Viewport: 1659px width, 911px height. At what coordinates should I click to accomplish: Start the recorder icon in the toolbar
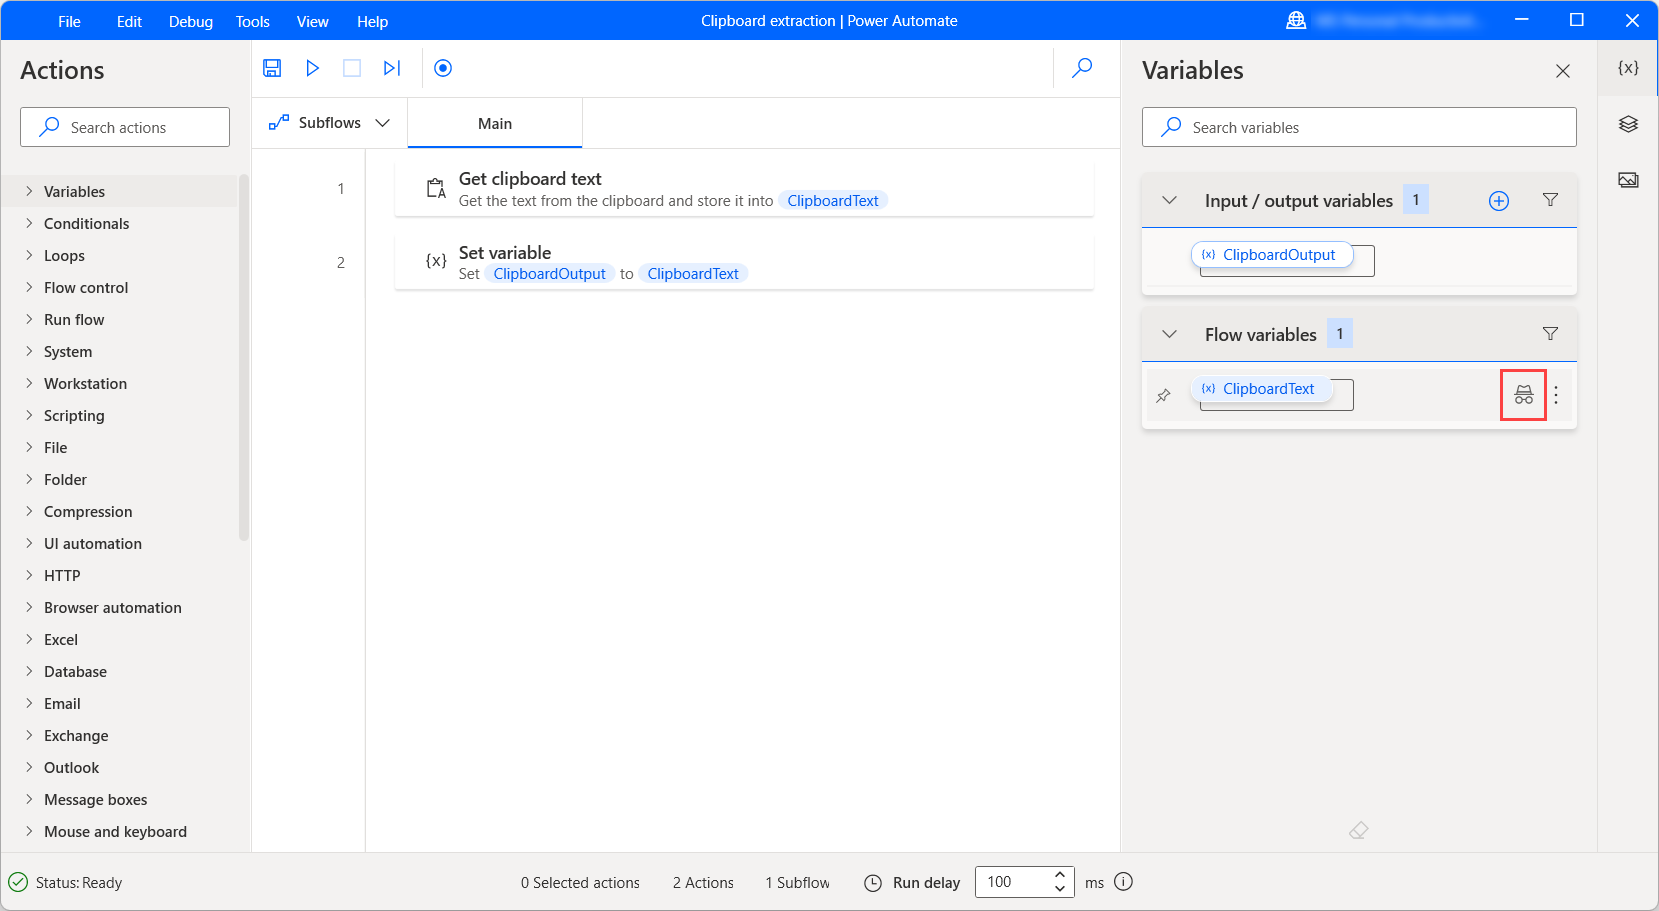tap(443, 68)
